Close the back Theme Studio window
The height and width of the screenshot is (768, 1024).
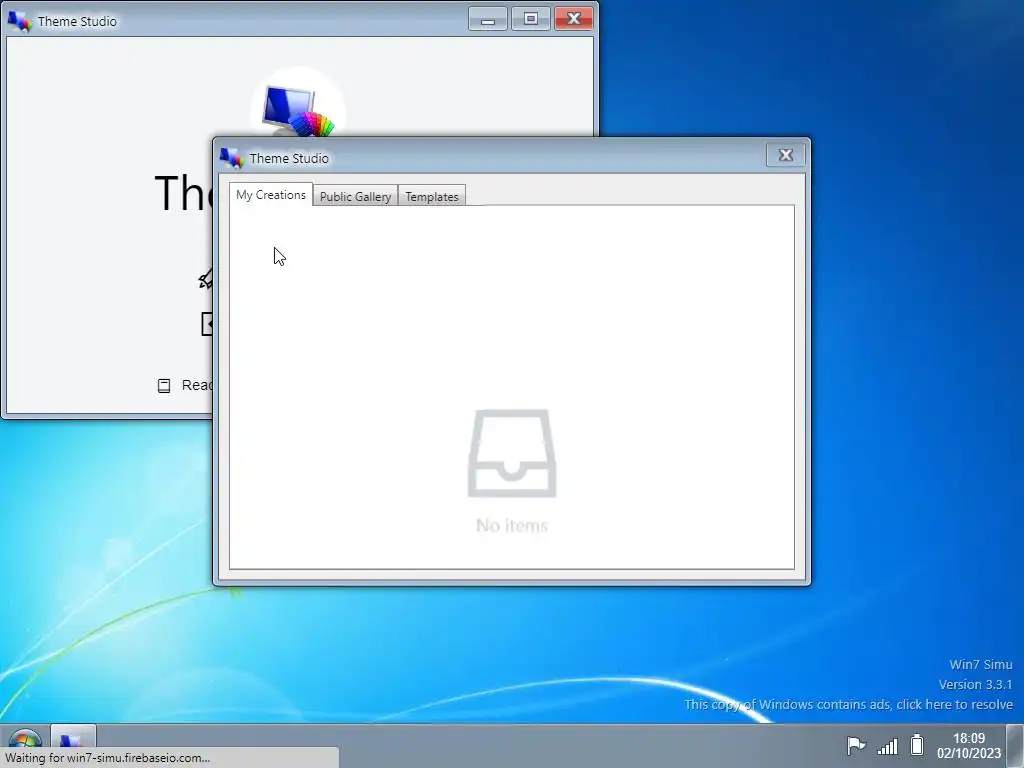(x=574, y=19)
